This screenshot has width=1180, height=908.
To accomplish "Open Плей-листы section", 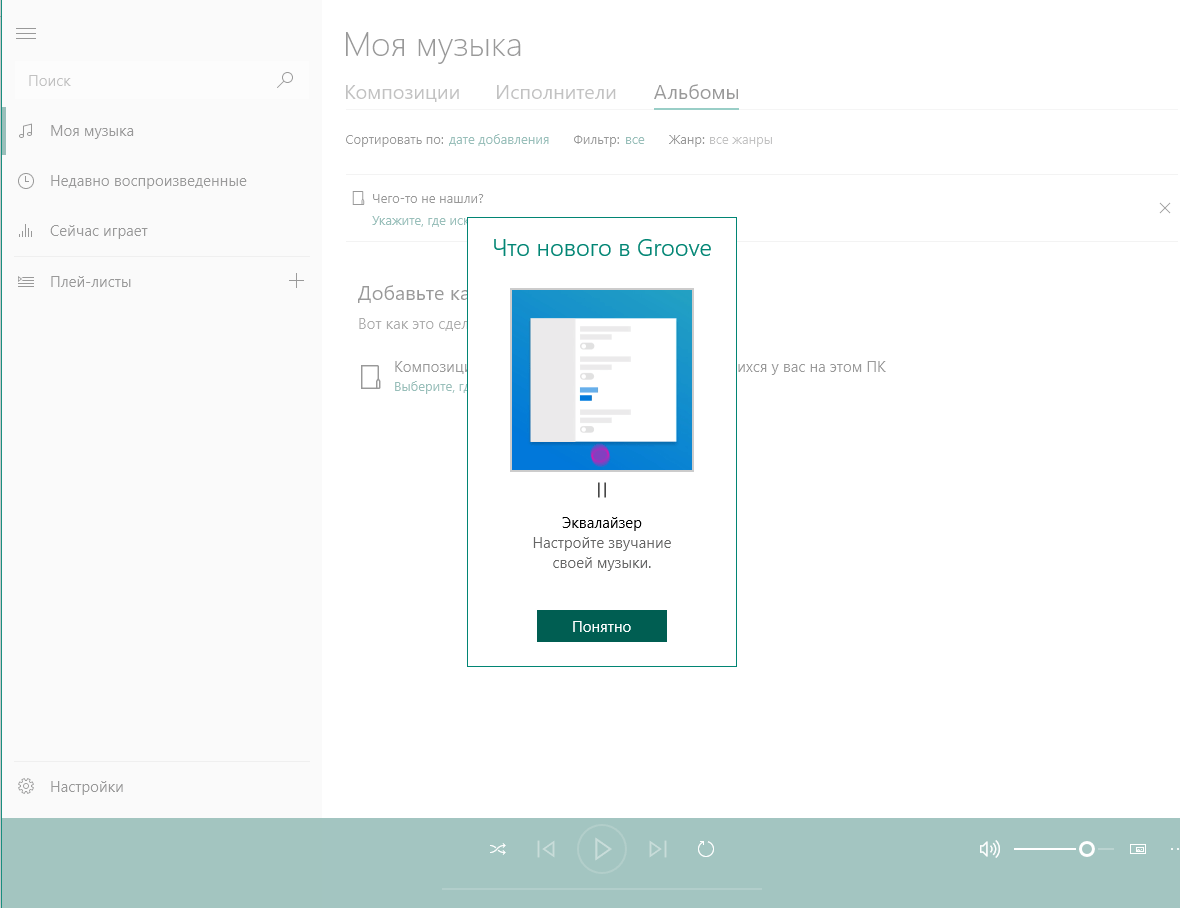I will 143,281.
